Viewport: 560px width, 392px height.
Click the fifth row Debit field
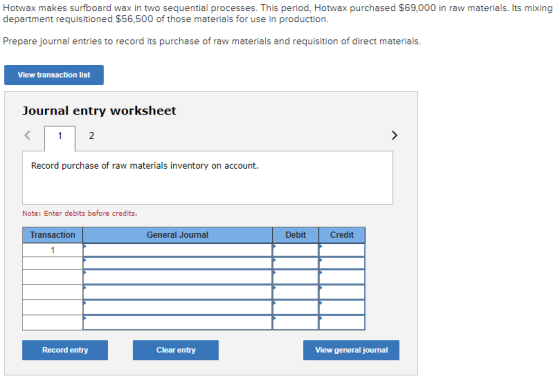[x=295, y=307]
